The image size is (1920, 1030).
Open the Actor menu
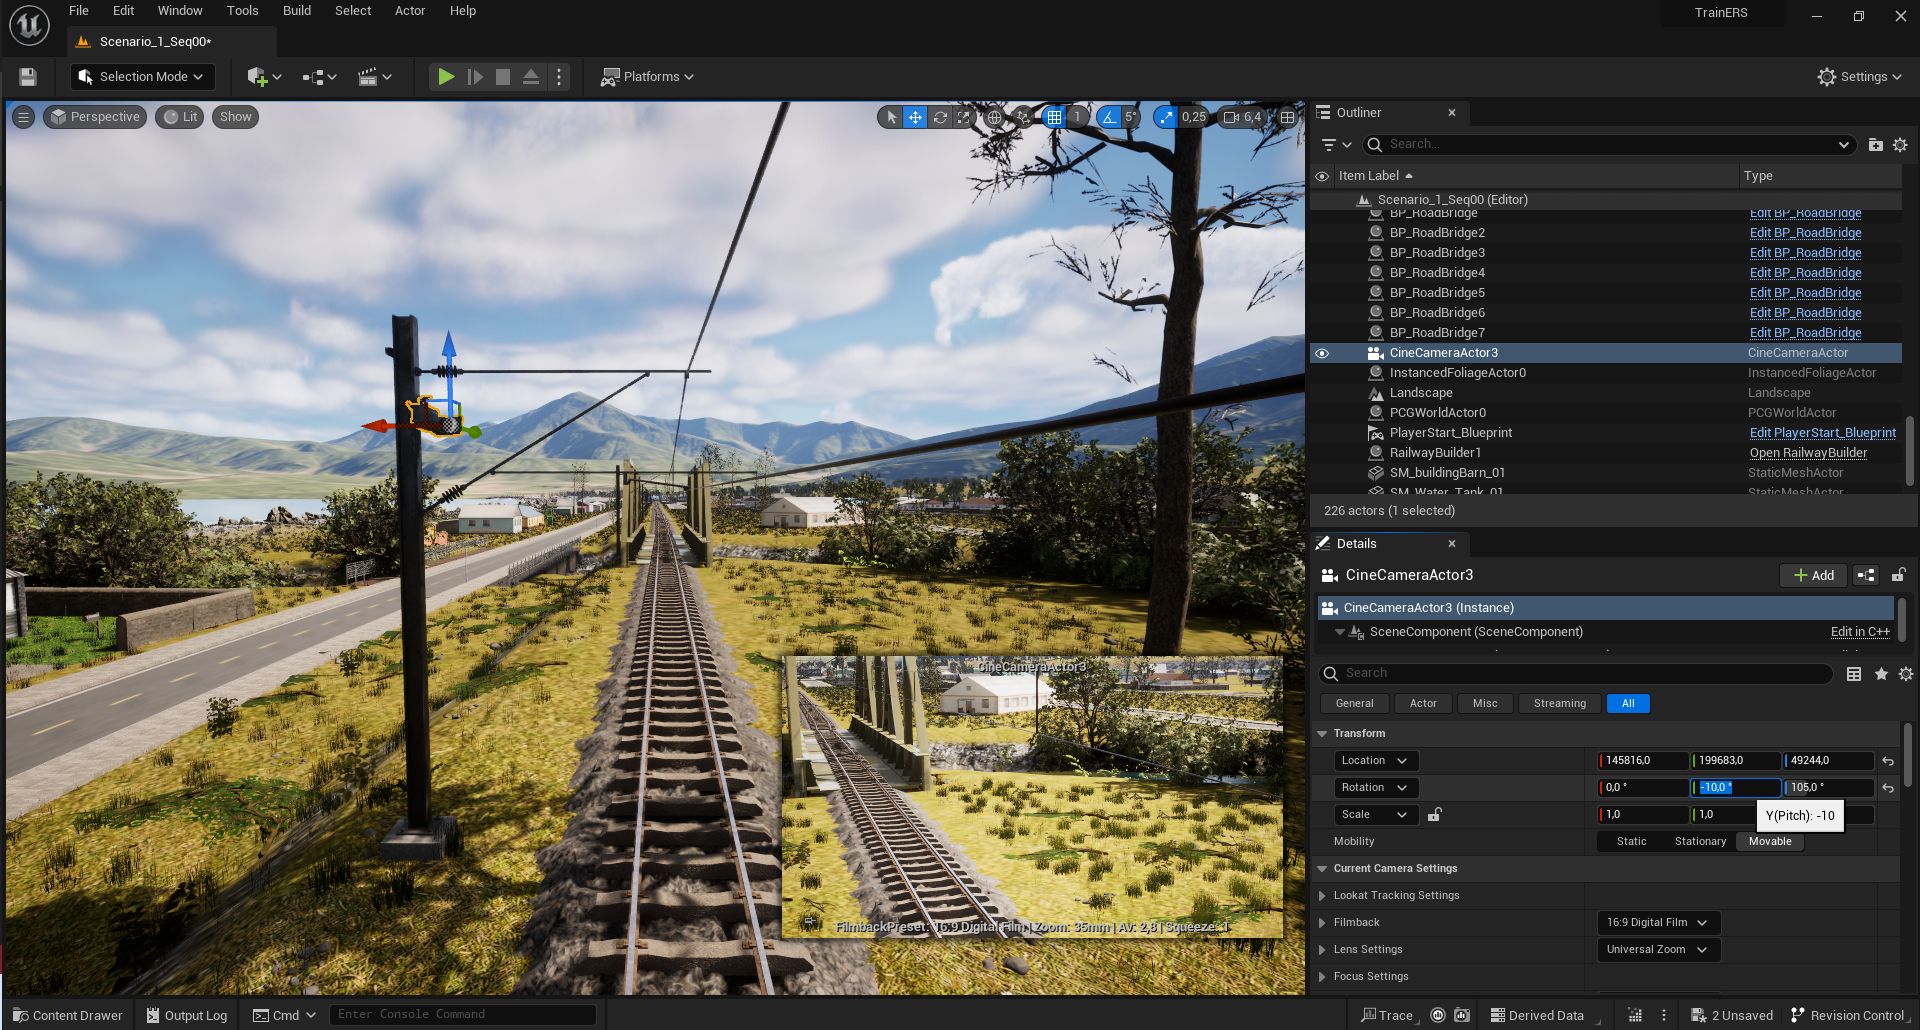[x=410, y=11]
